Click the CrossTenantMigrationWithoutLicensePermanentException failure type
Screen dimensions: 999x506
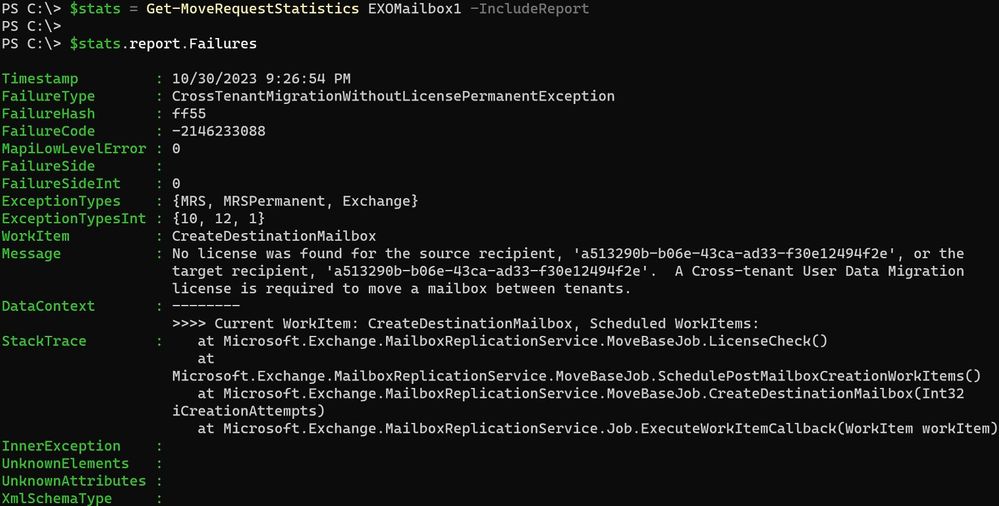coord(393,96)
